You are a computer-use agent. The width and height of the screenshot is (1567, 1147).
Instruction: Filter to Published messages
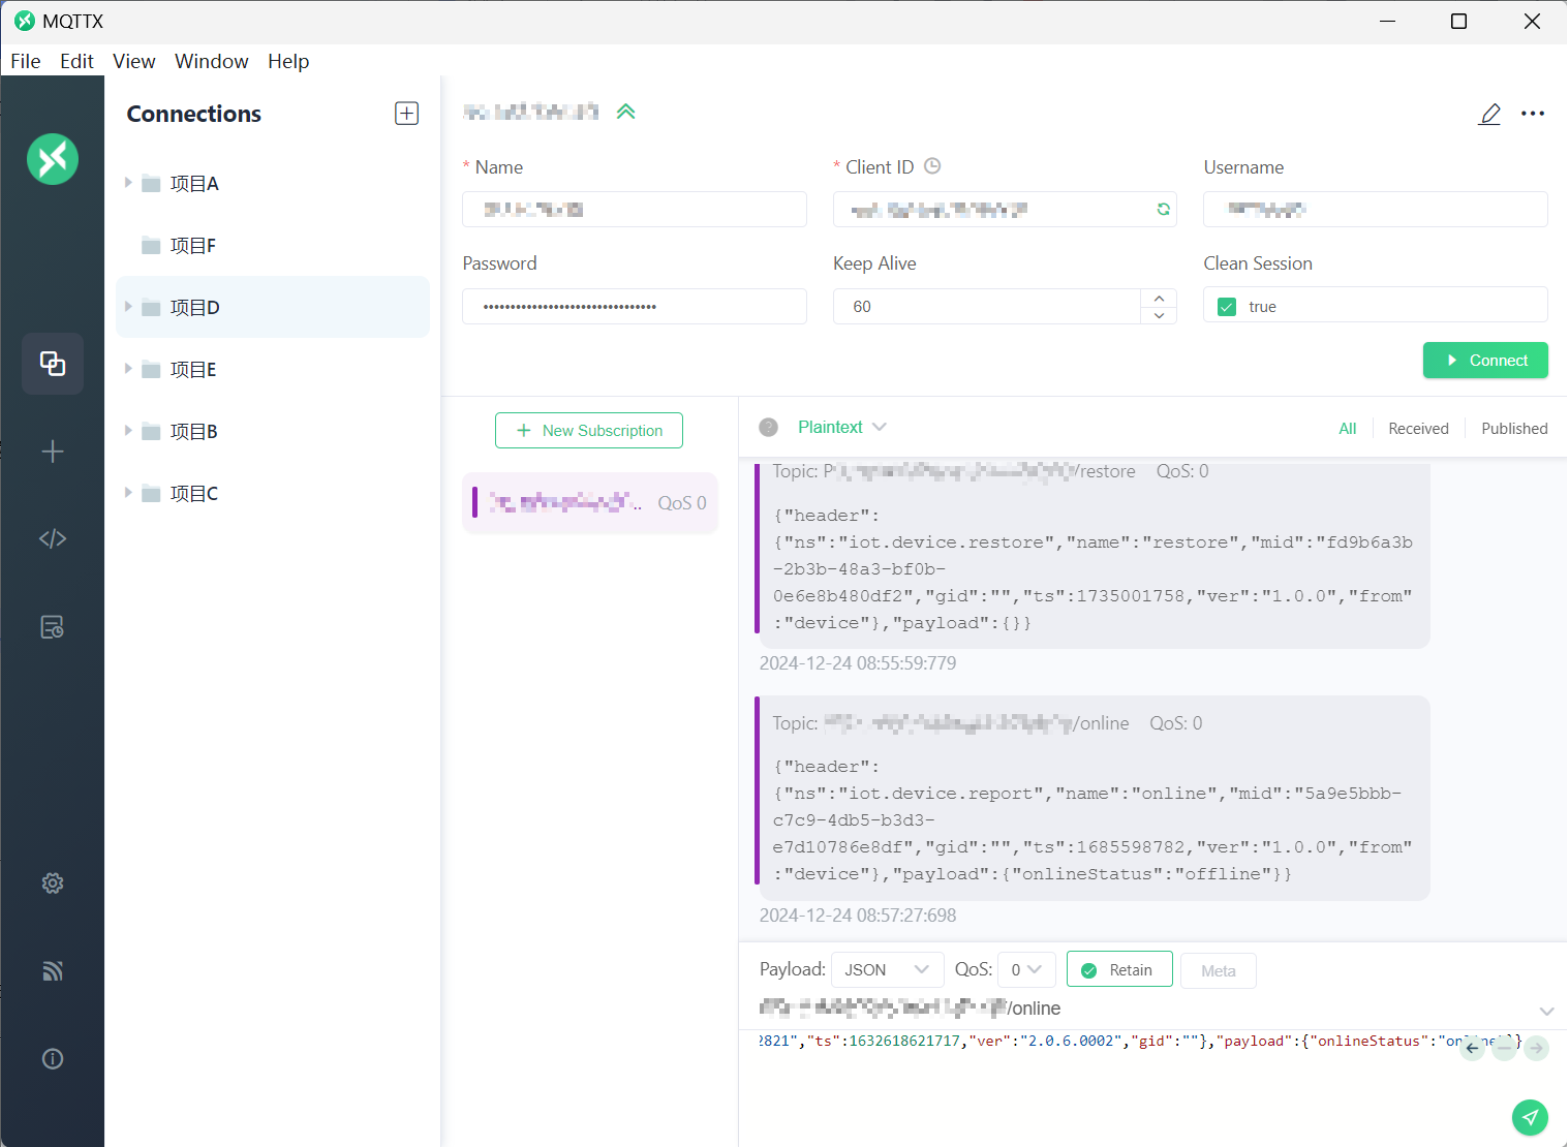(1514, 428)
